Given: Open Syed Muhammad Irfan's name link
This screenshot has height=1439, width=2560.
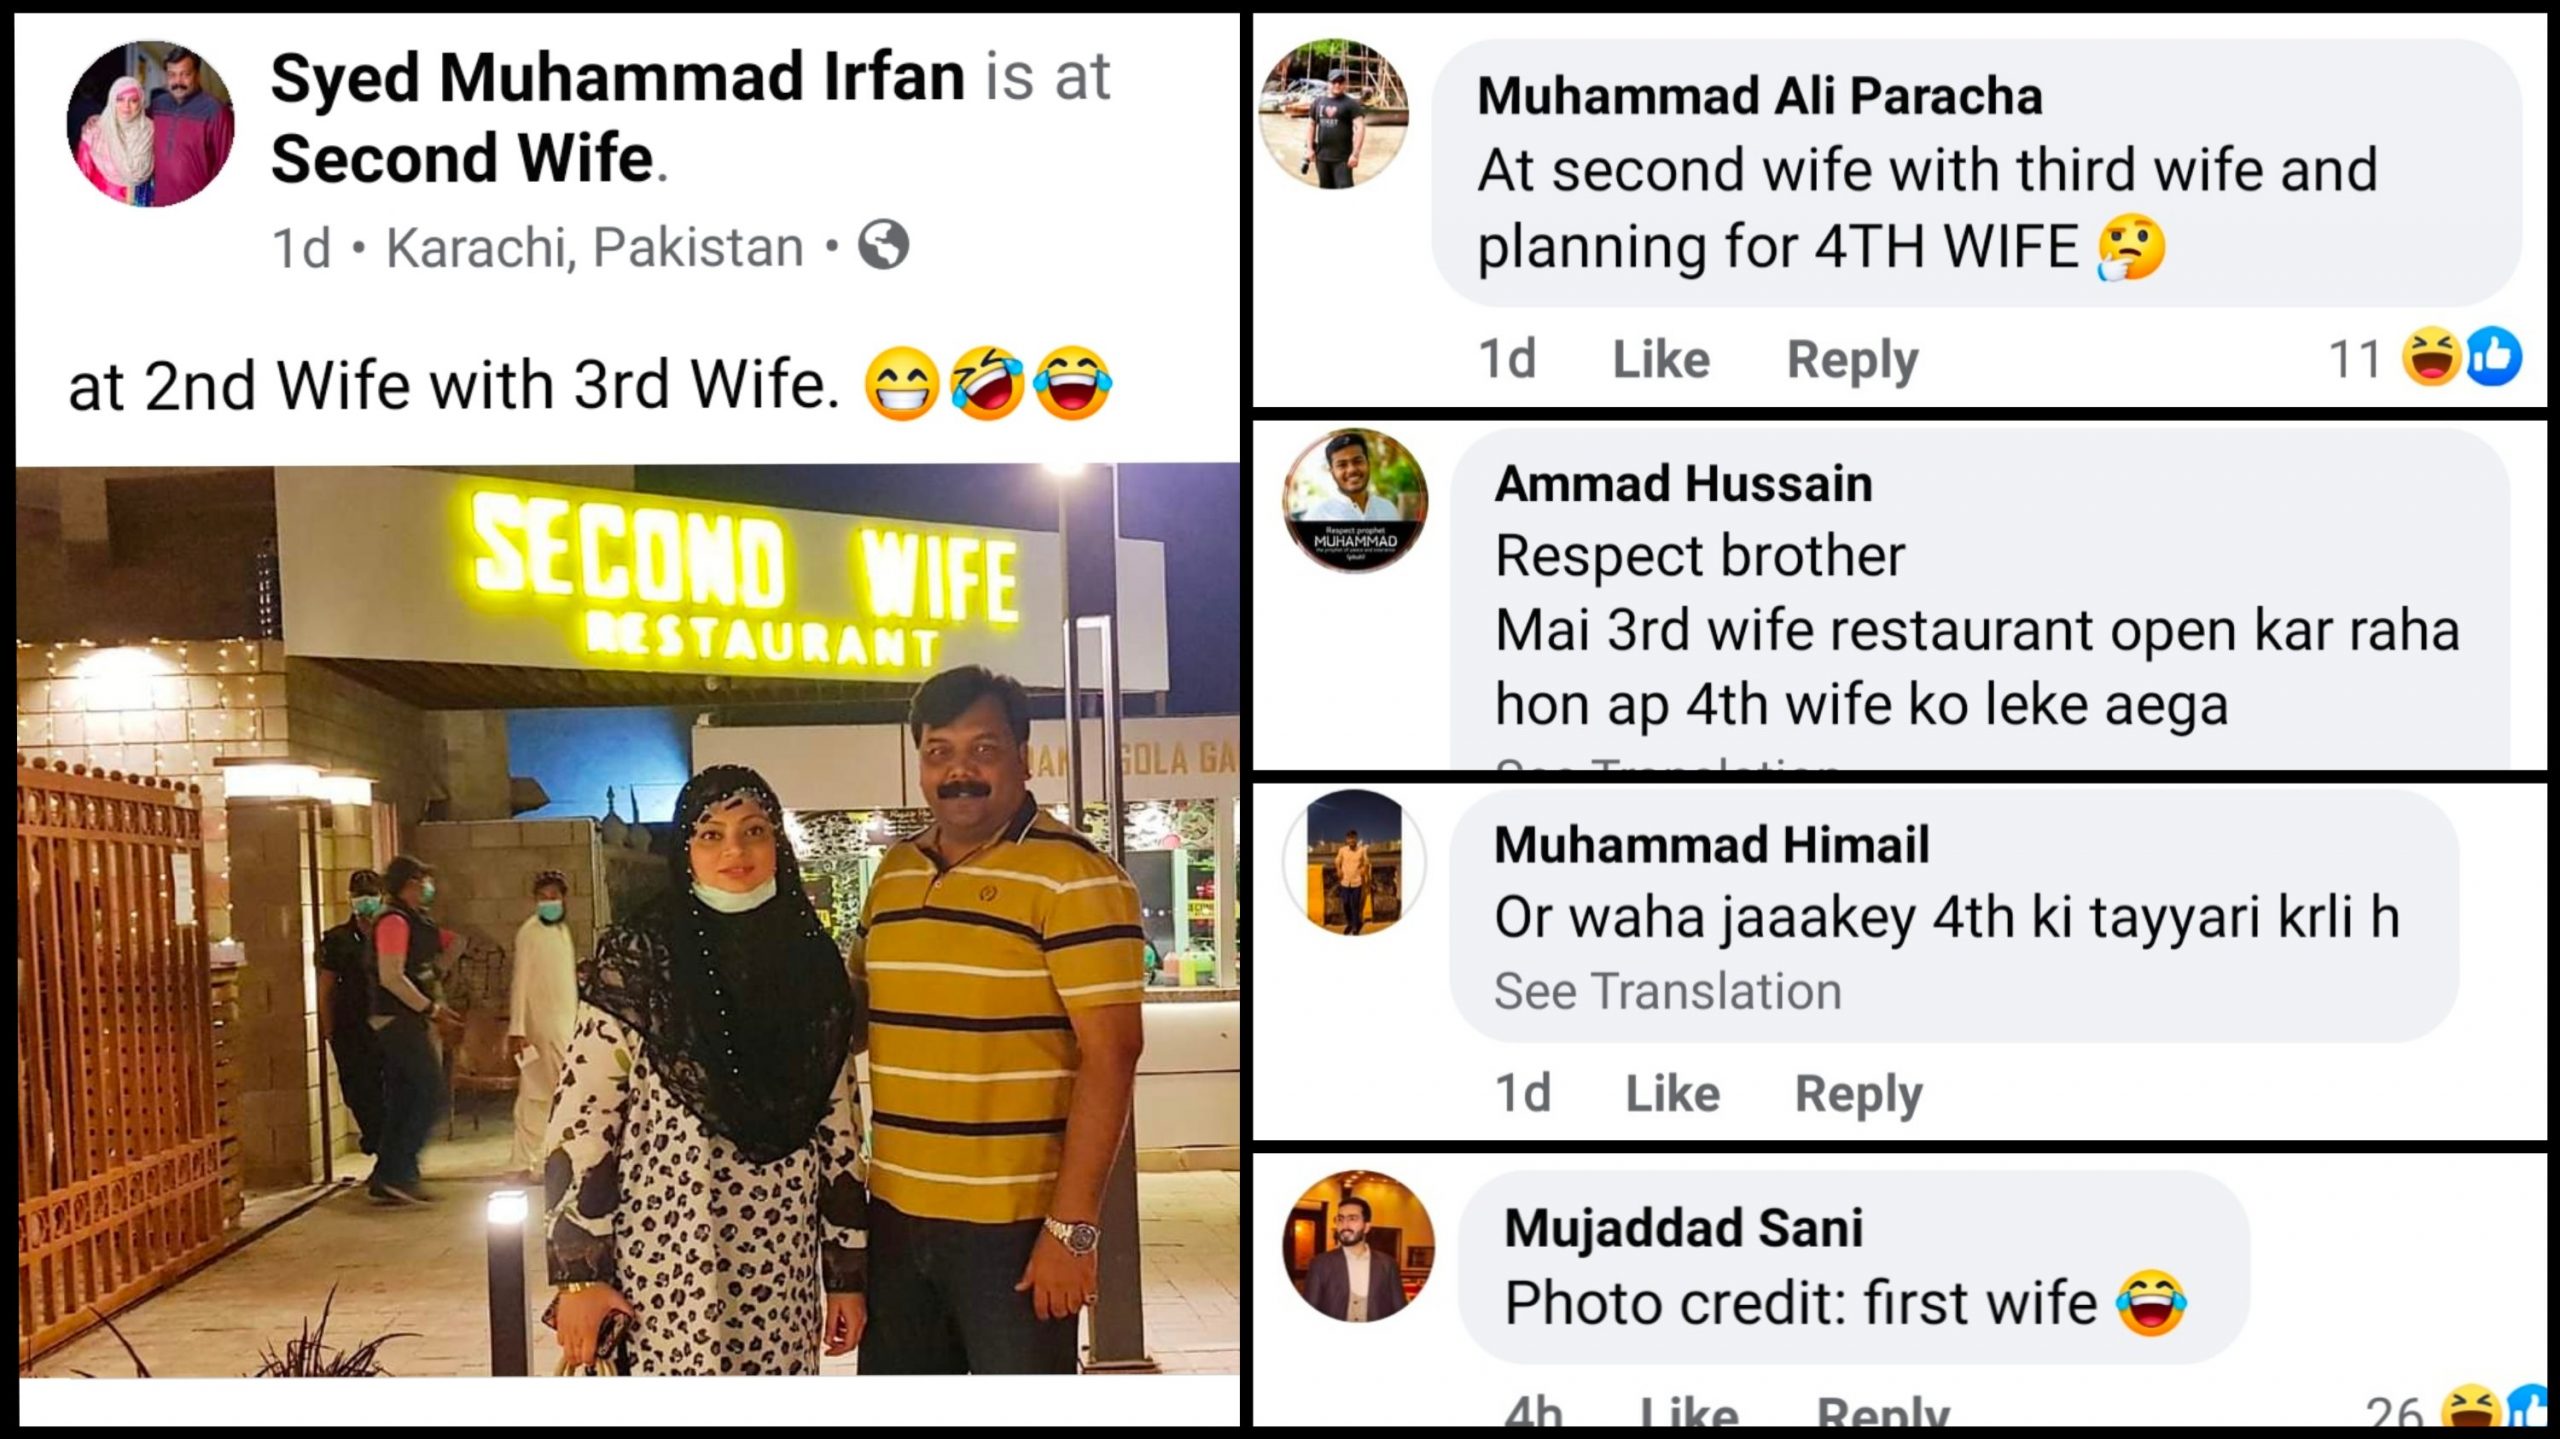Looking at the screenshot, I should (618, 77).
